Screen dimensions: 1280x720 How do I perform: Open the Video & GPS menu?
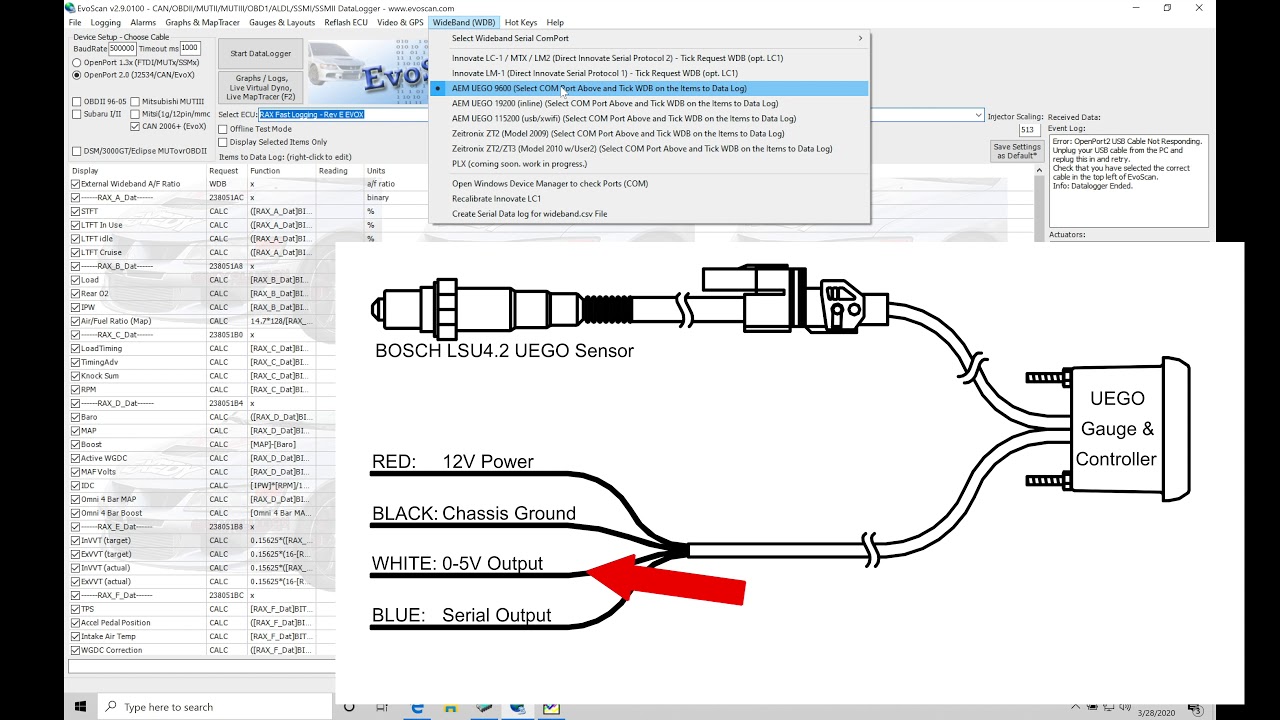pyautogui.click(x=400, y=23)
